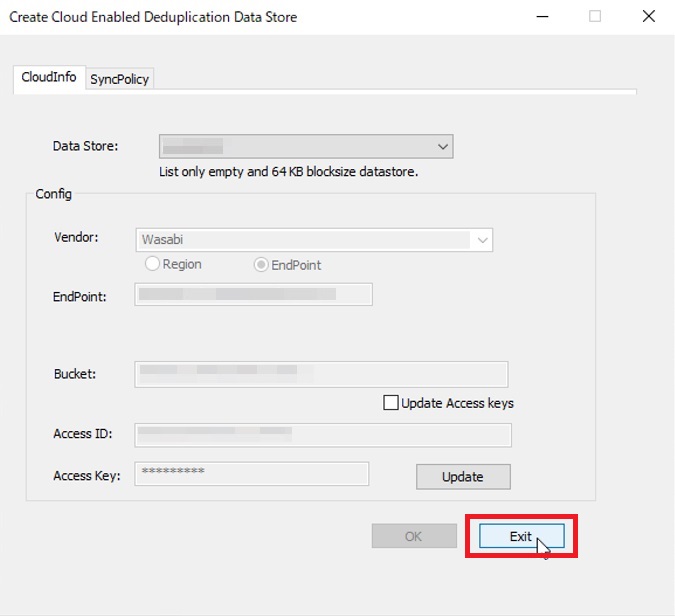Click the 64 KB blocksize hint text
The image size is (675, 616).
pyautogui.click(x=288, y=171)
